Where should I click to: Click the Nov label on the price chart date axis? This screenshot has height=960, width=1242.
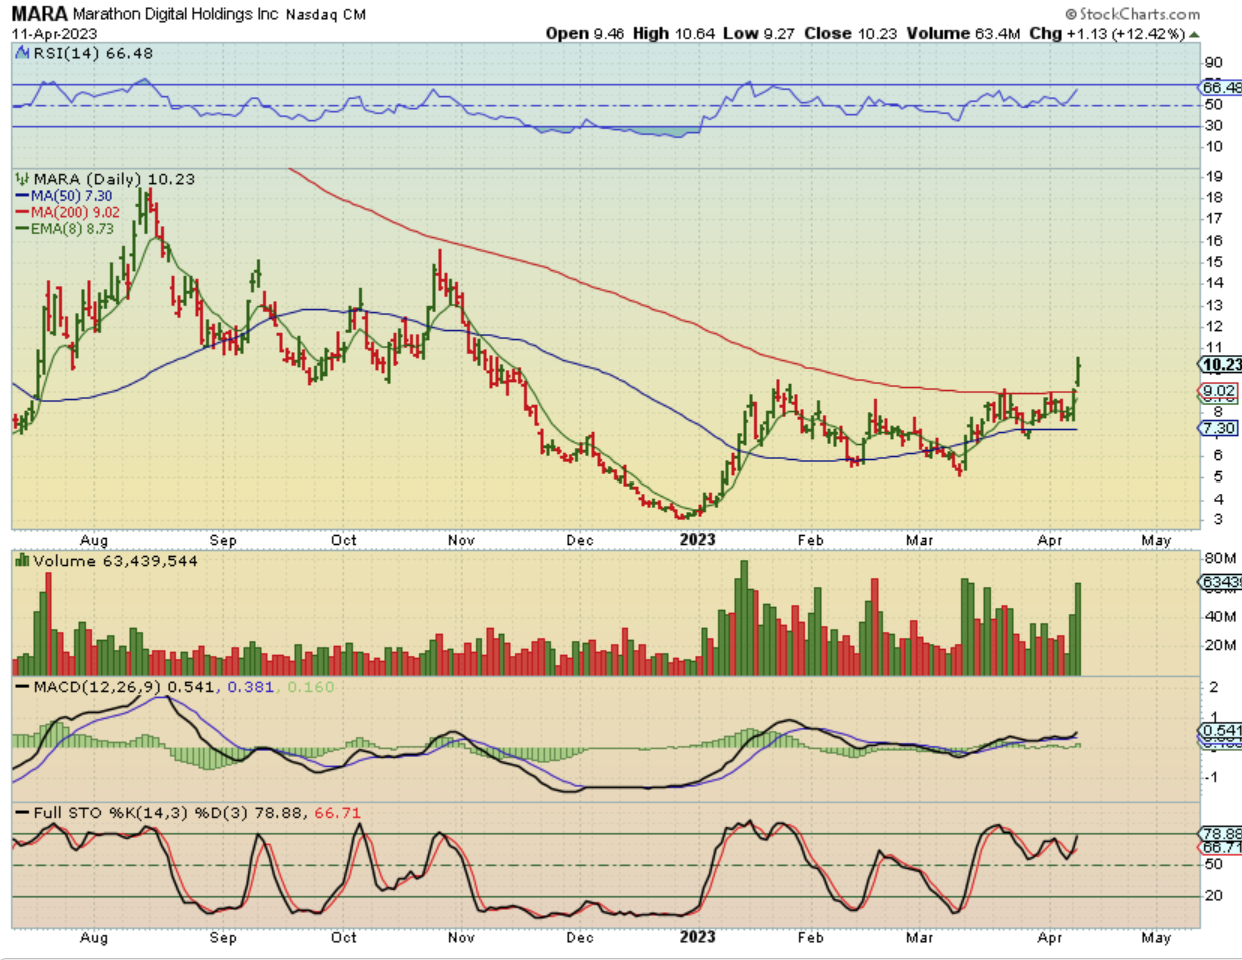point(461,540)
